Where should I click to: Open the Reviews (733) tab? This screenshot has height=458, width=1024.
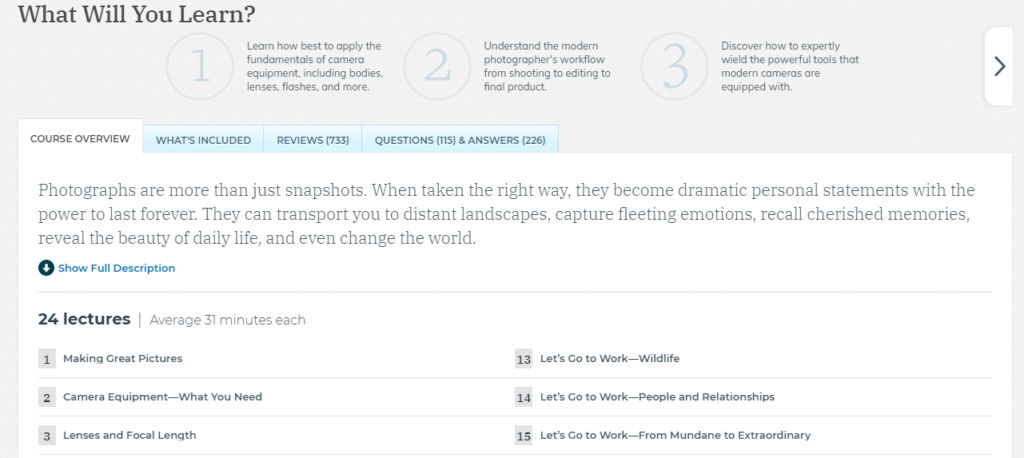(x=313, y=140)
